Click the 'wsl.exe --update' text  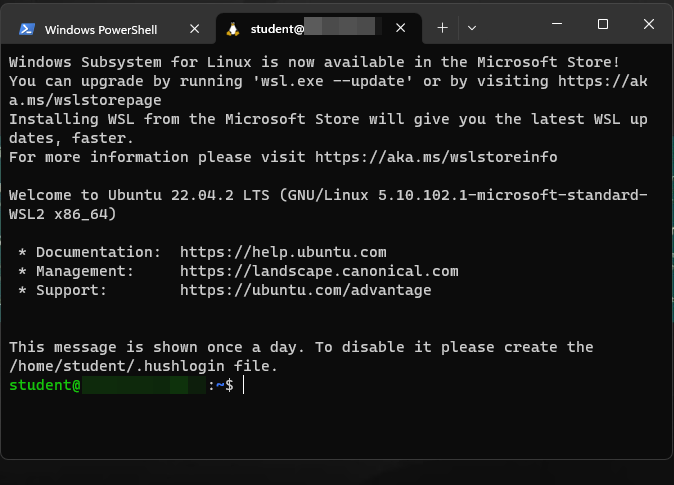pyautogui.click(x=333, y=81)
